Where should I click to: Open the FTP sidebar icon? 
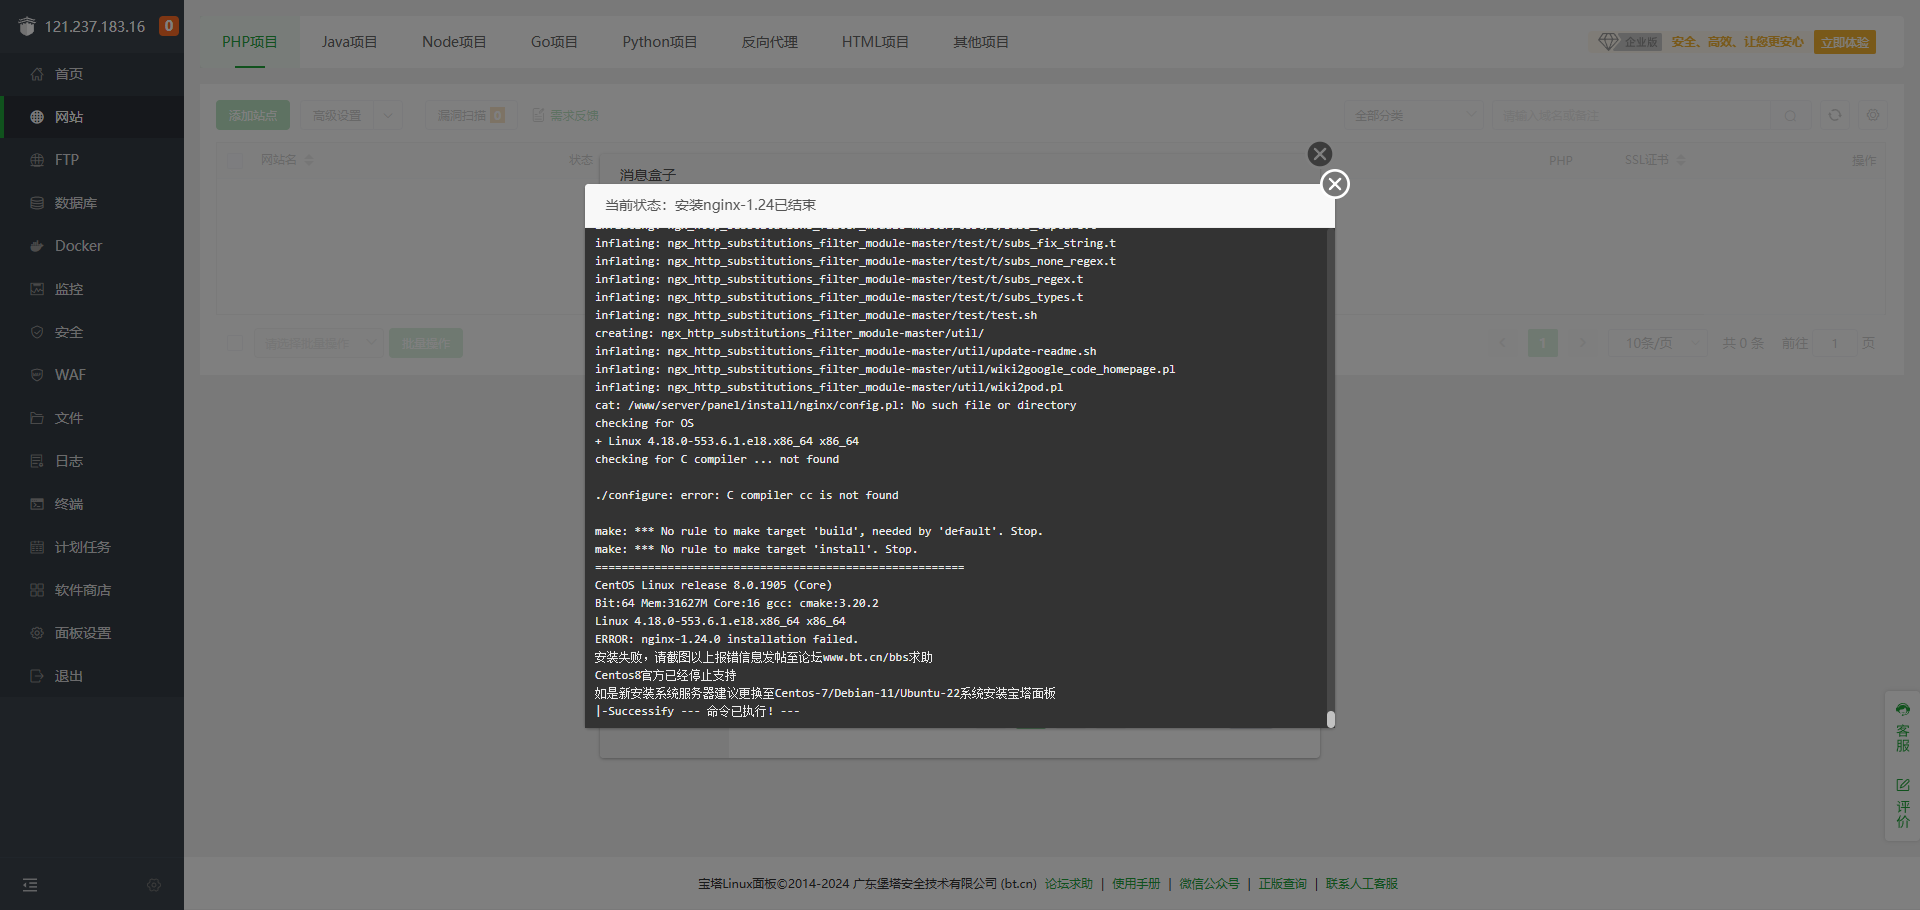coord(37,160)
